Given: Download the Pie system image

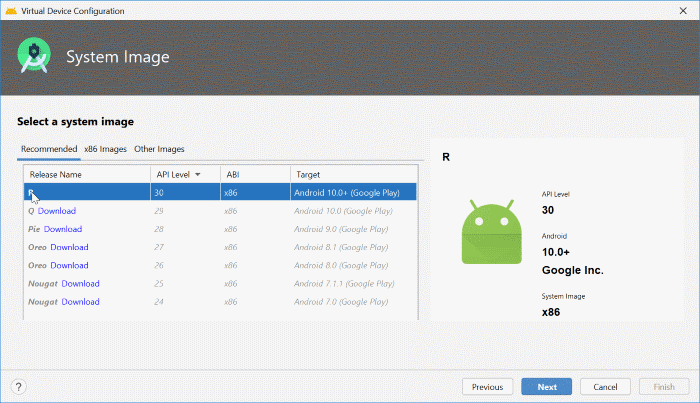Looking at the screenshot, I should tap(63, 229).
